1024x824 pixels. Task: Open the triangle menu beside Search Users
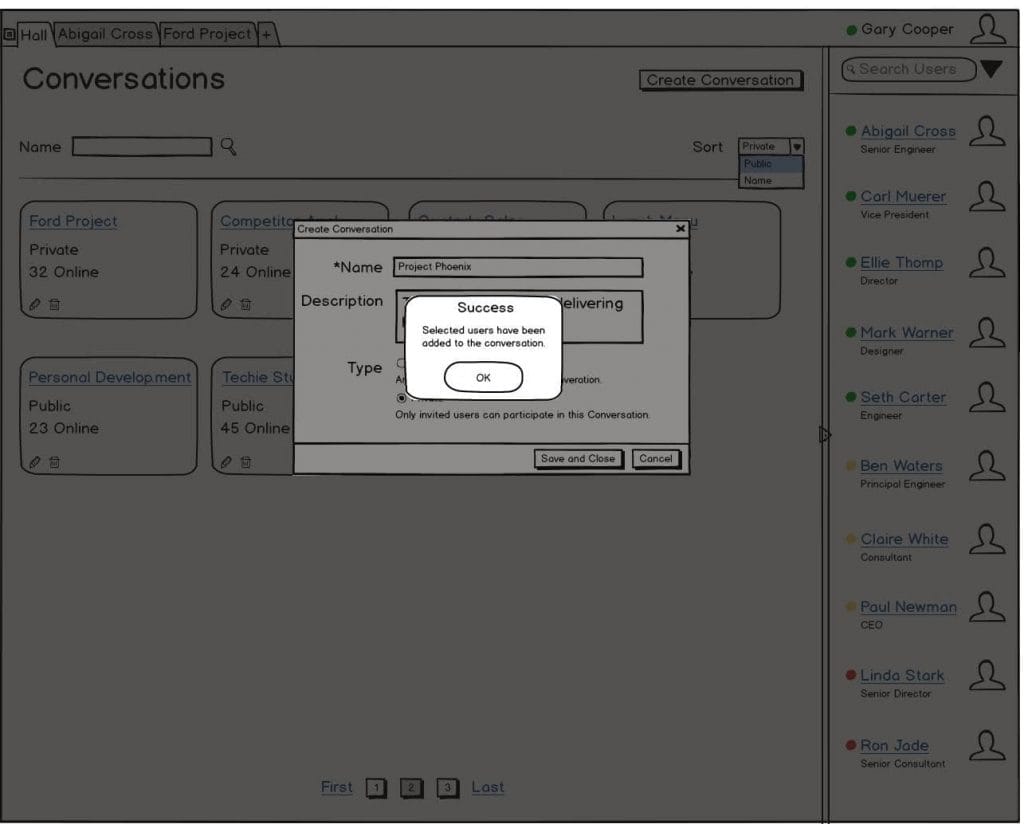pyautogui.click(x=991, y=69)
